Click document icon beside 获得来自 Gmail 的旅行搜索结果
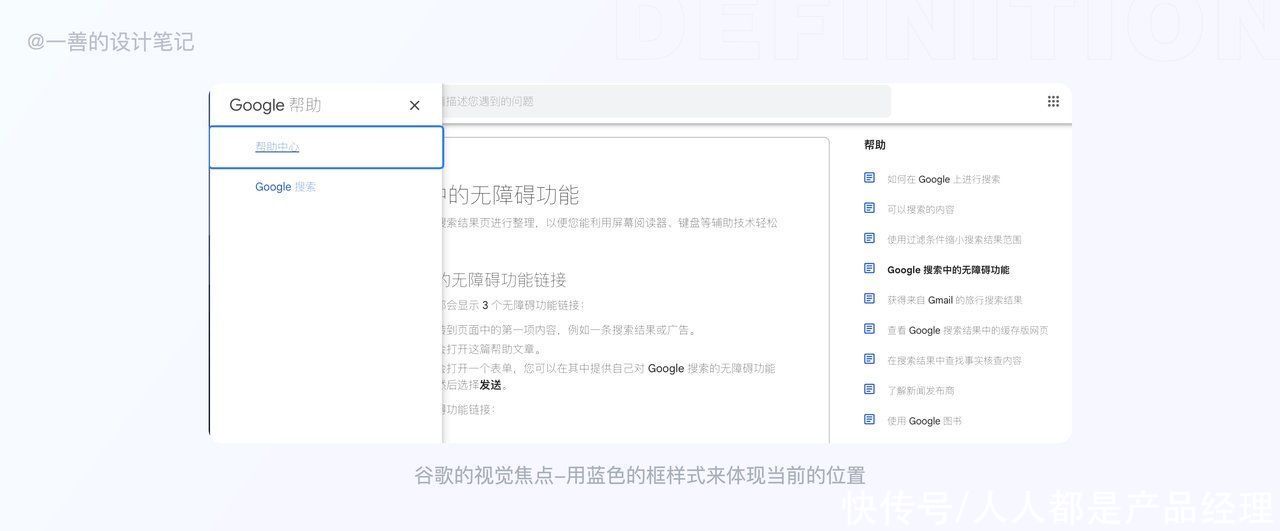Viewport: 1280px width, 531px height. [x=869, y=298]
